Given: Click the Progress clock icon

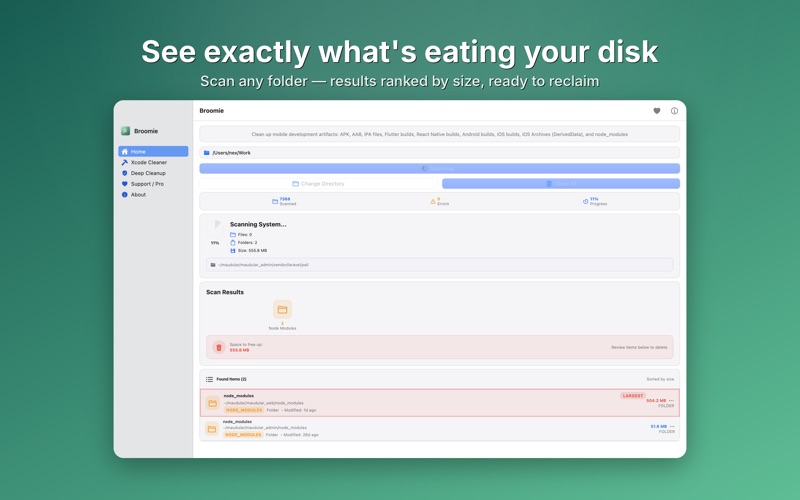Looking at the screenshot, I should coord(585,202).
